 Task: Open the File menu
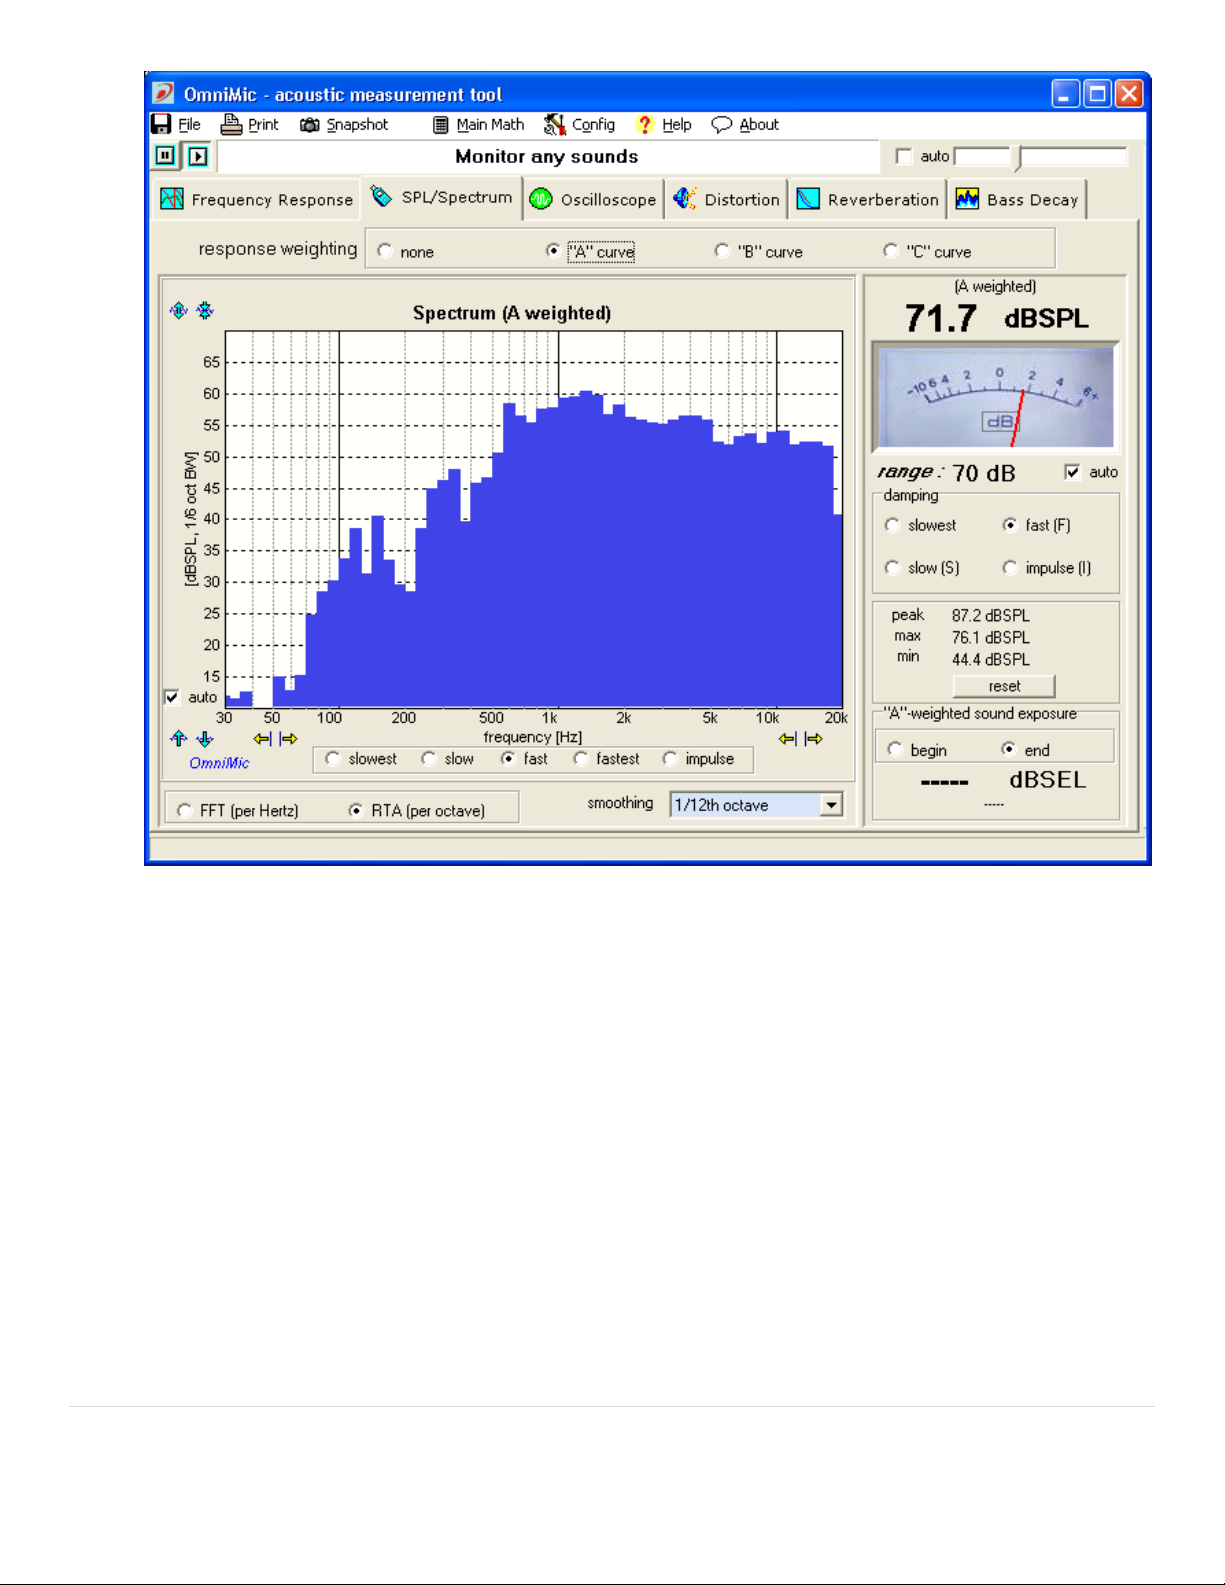click(189, 124)
